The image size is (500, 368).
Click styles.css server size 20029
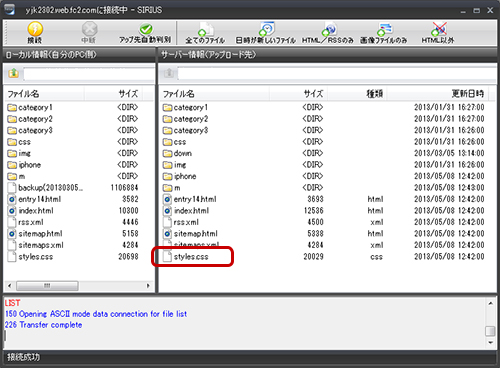(313, 257)
